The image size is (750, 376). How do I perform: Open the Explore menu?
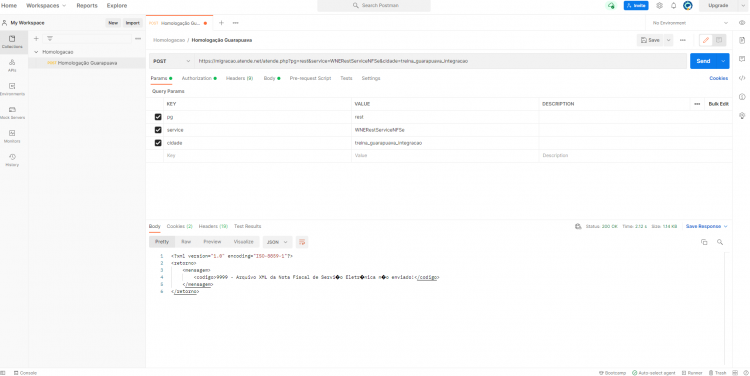click(117, 6)
